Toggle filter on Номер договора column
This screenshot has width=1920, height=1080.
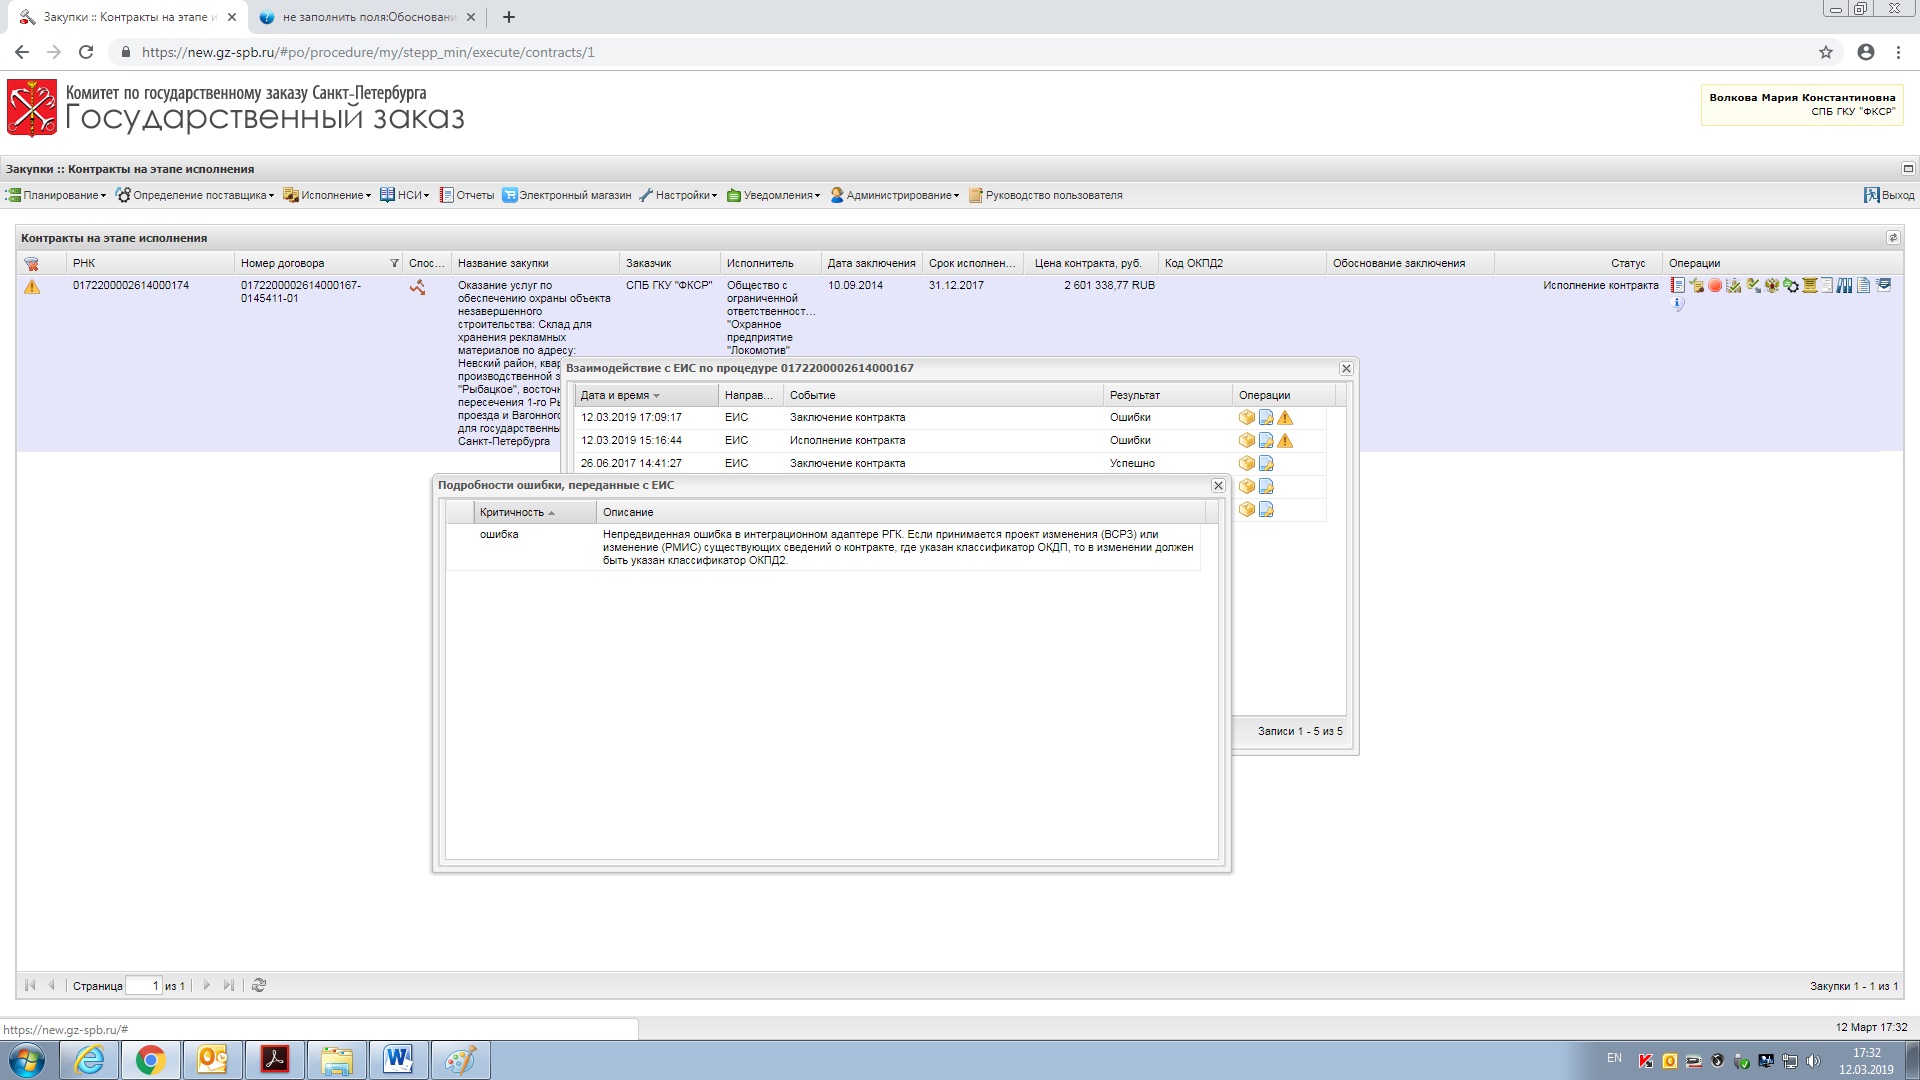coord(394,263)
